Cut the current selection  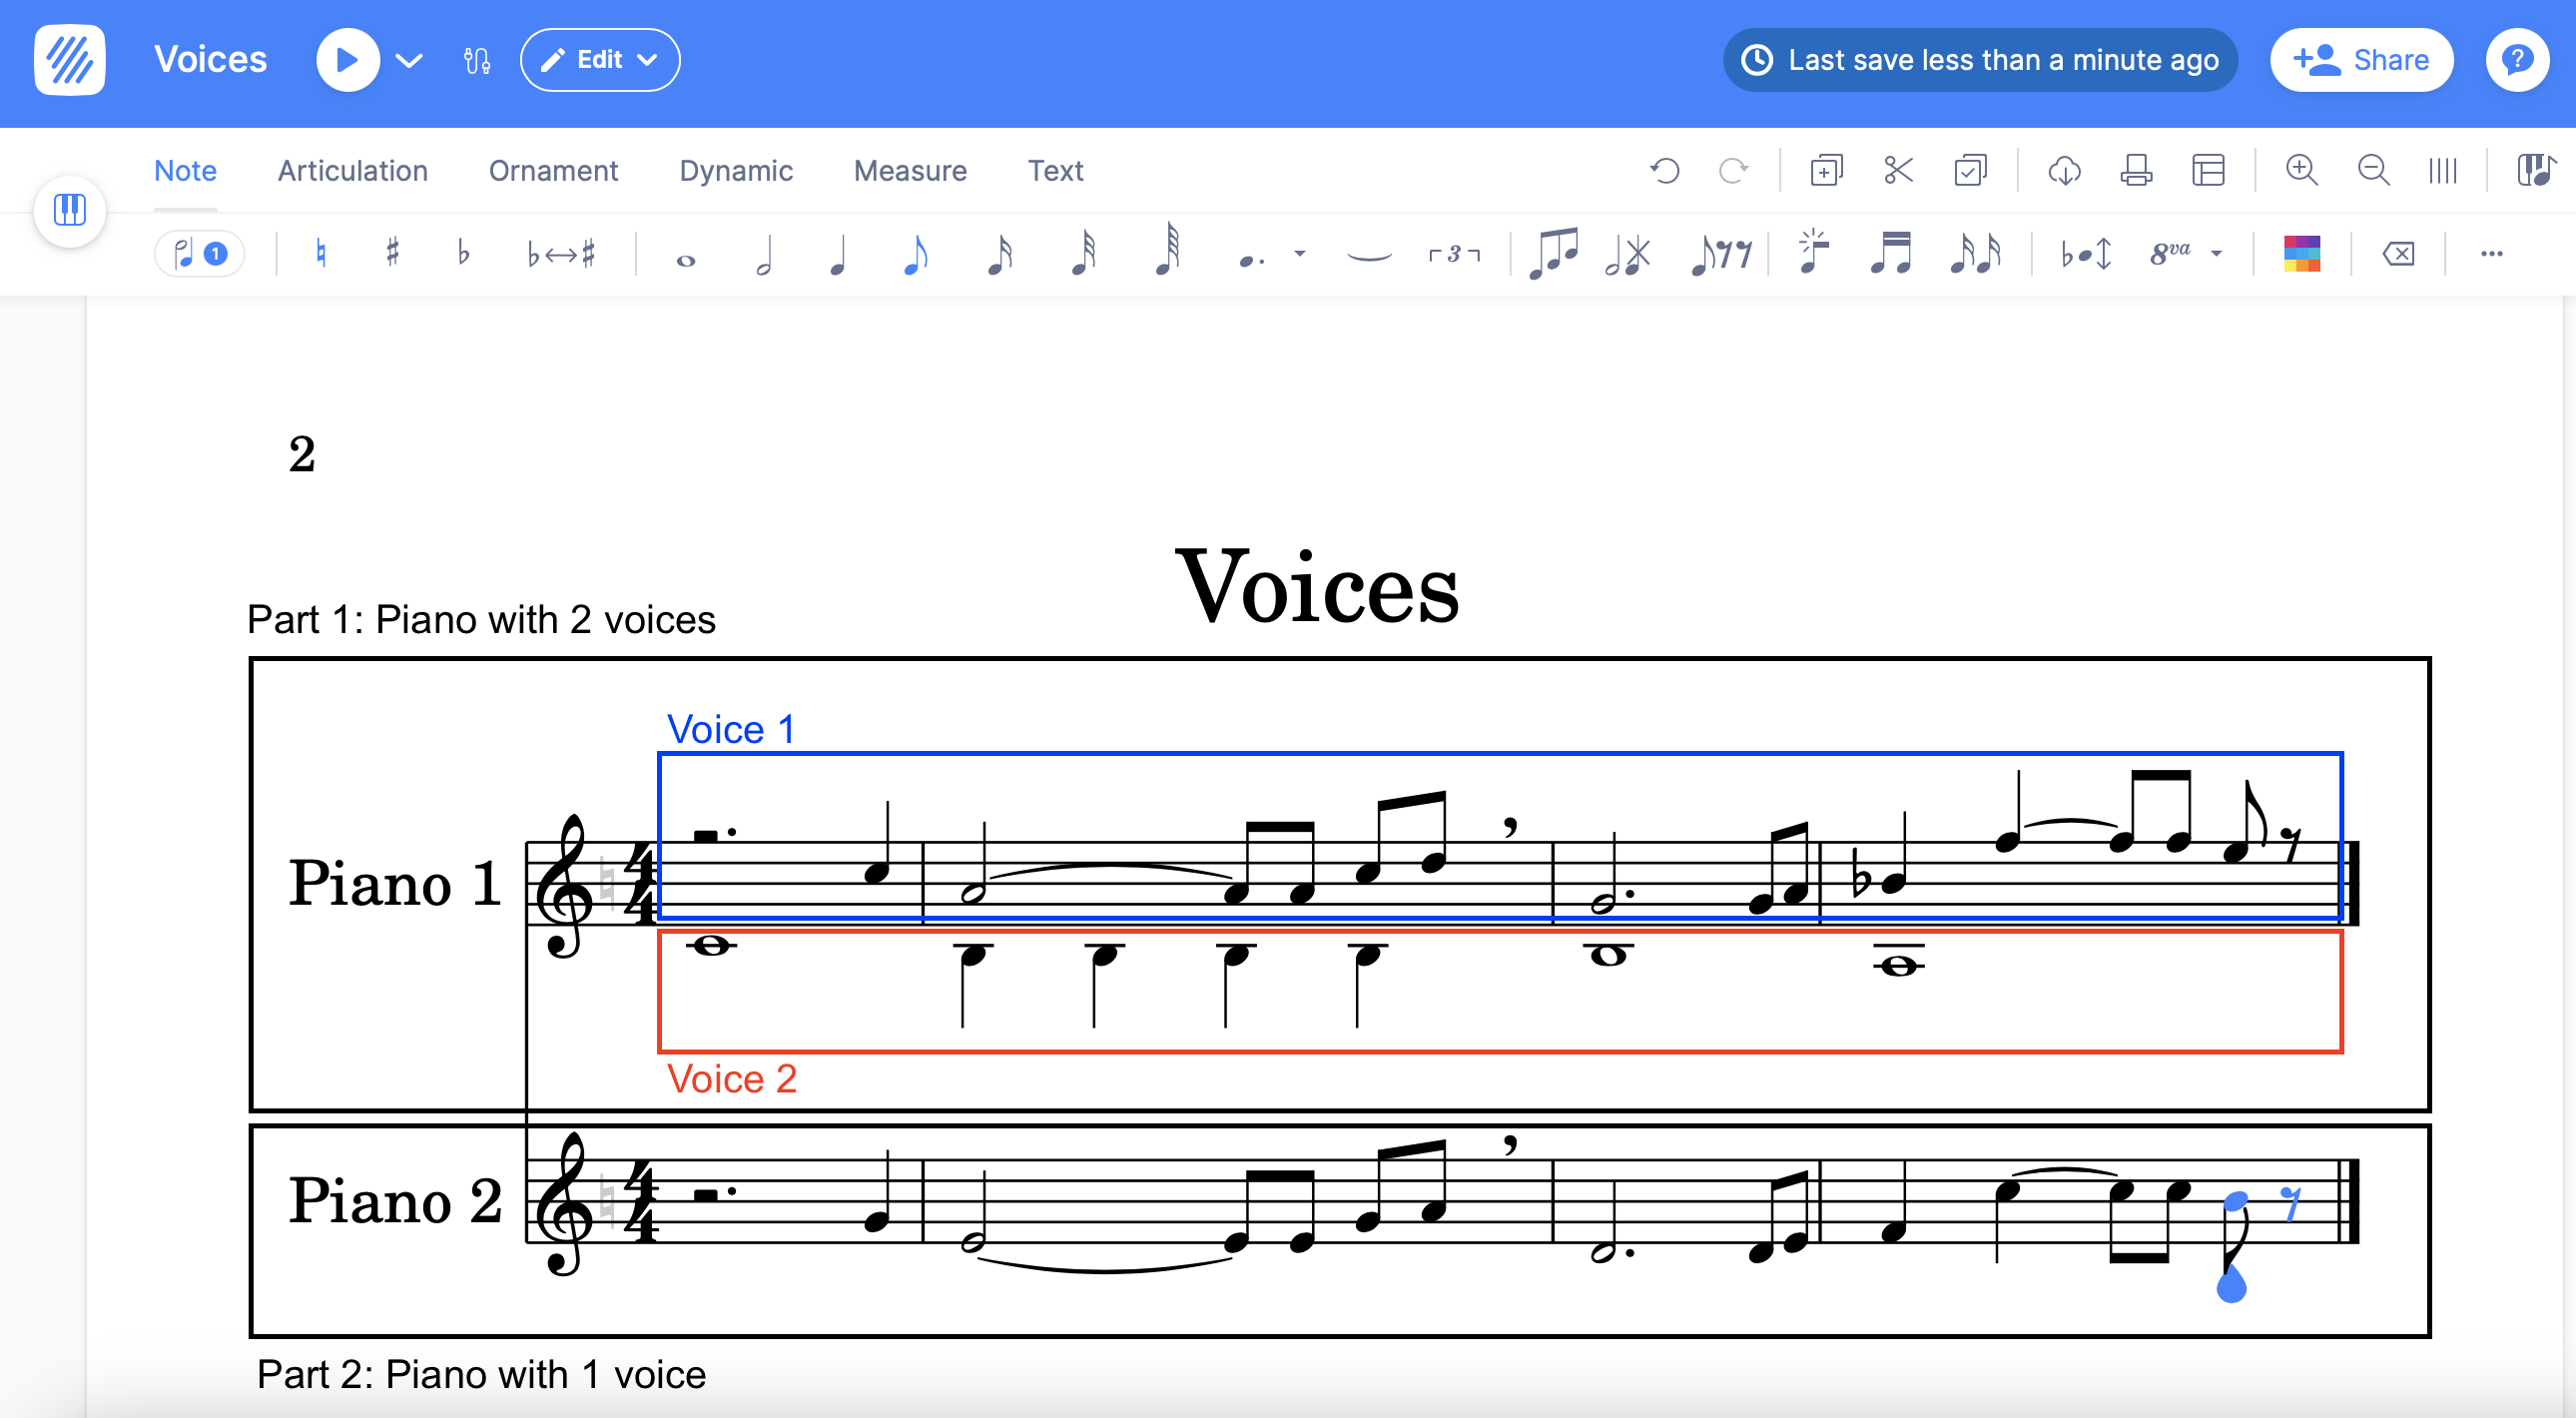[1898, 170]
